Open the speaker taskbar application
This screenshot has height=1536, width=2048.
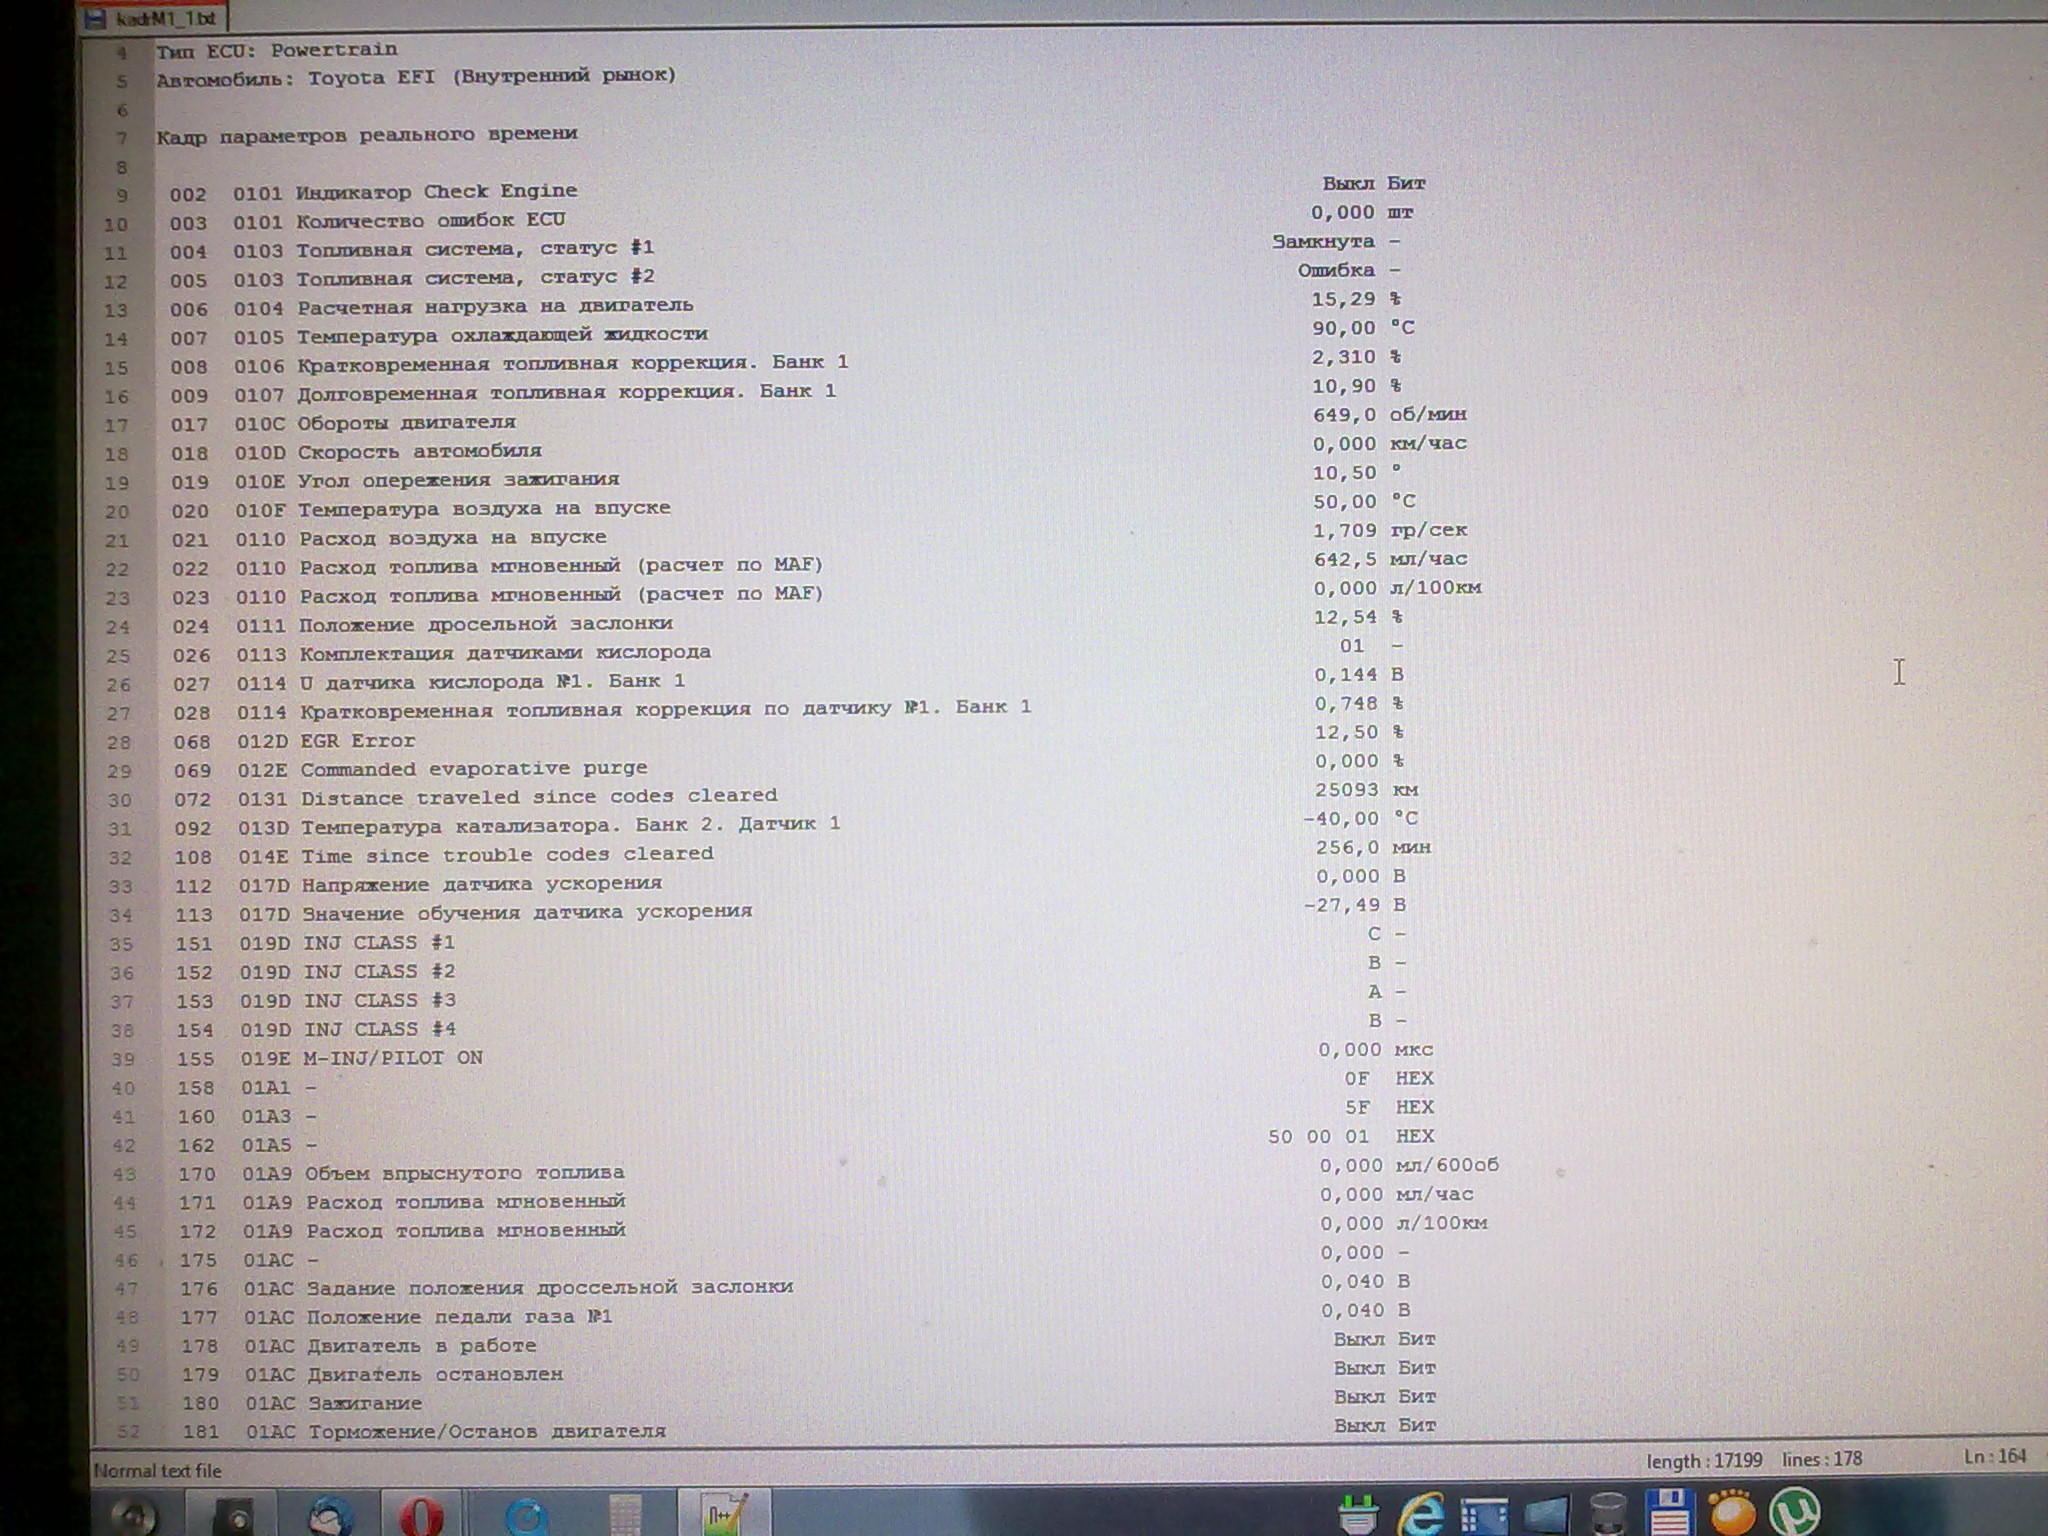point(236,1515)
